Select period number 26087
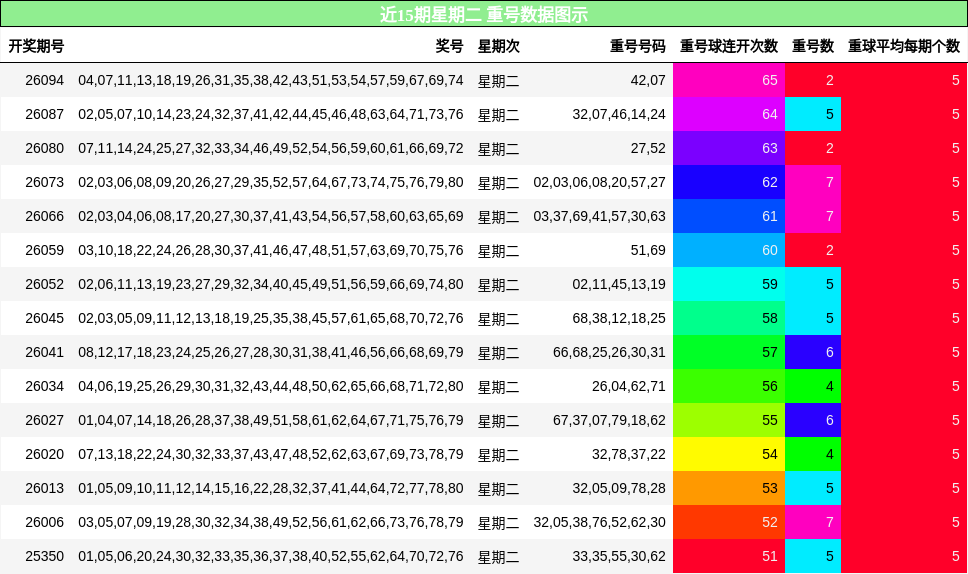 44,114
